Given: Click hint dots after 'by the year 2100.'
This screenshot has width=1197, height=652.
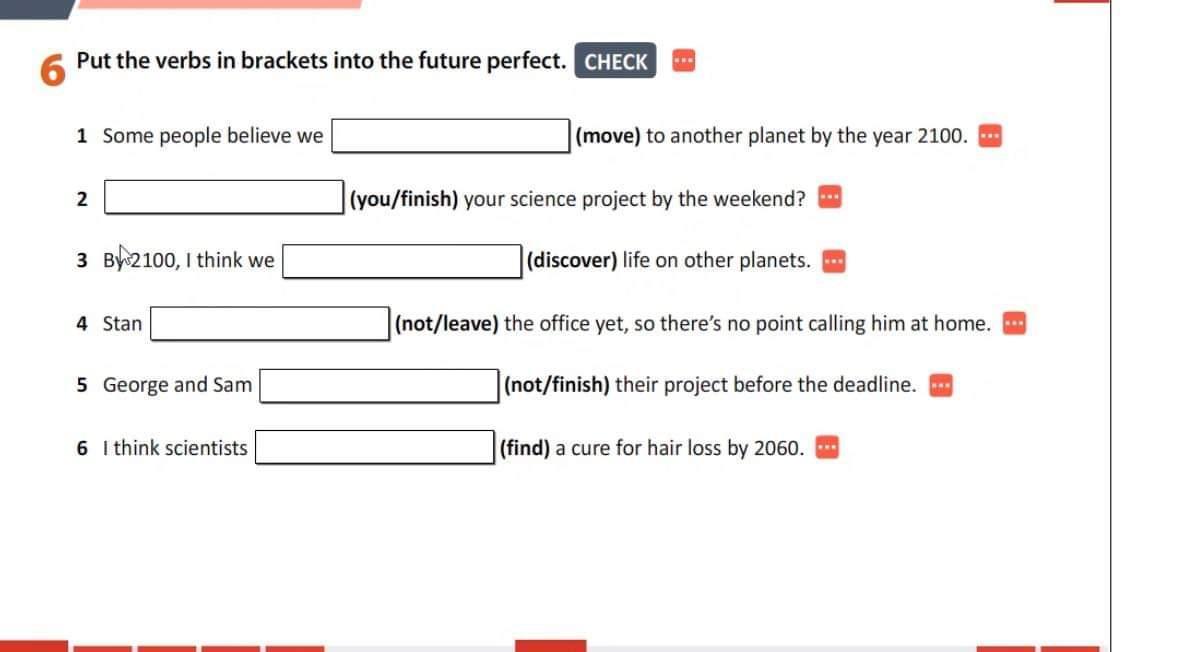Looking at the screenshot, I should (x=990, y=136).
